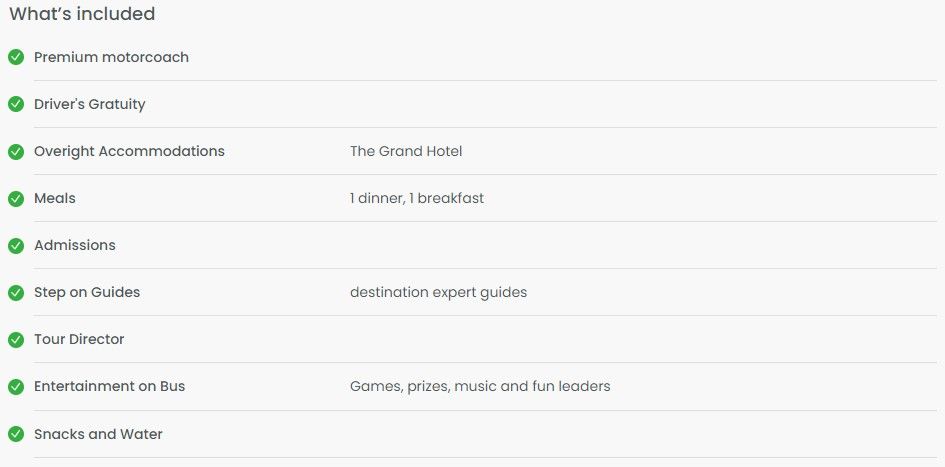Select the Premium motorcoach label
Viewport: 945px width, 467px height.
tap(111, 57)
